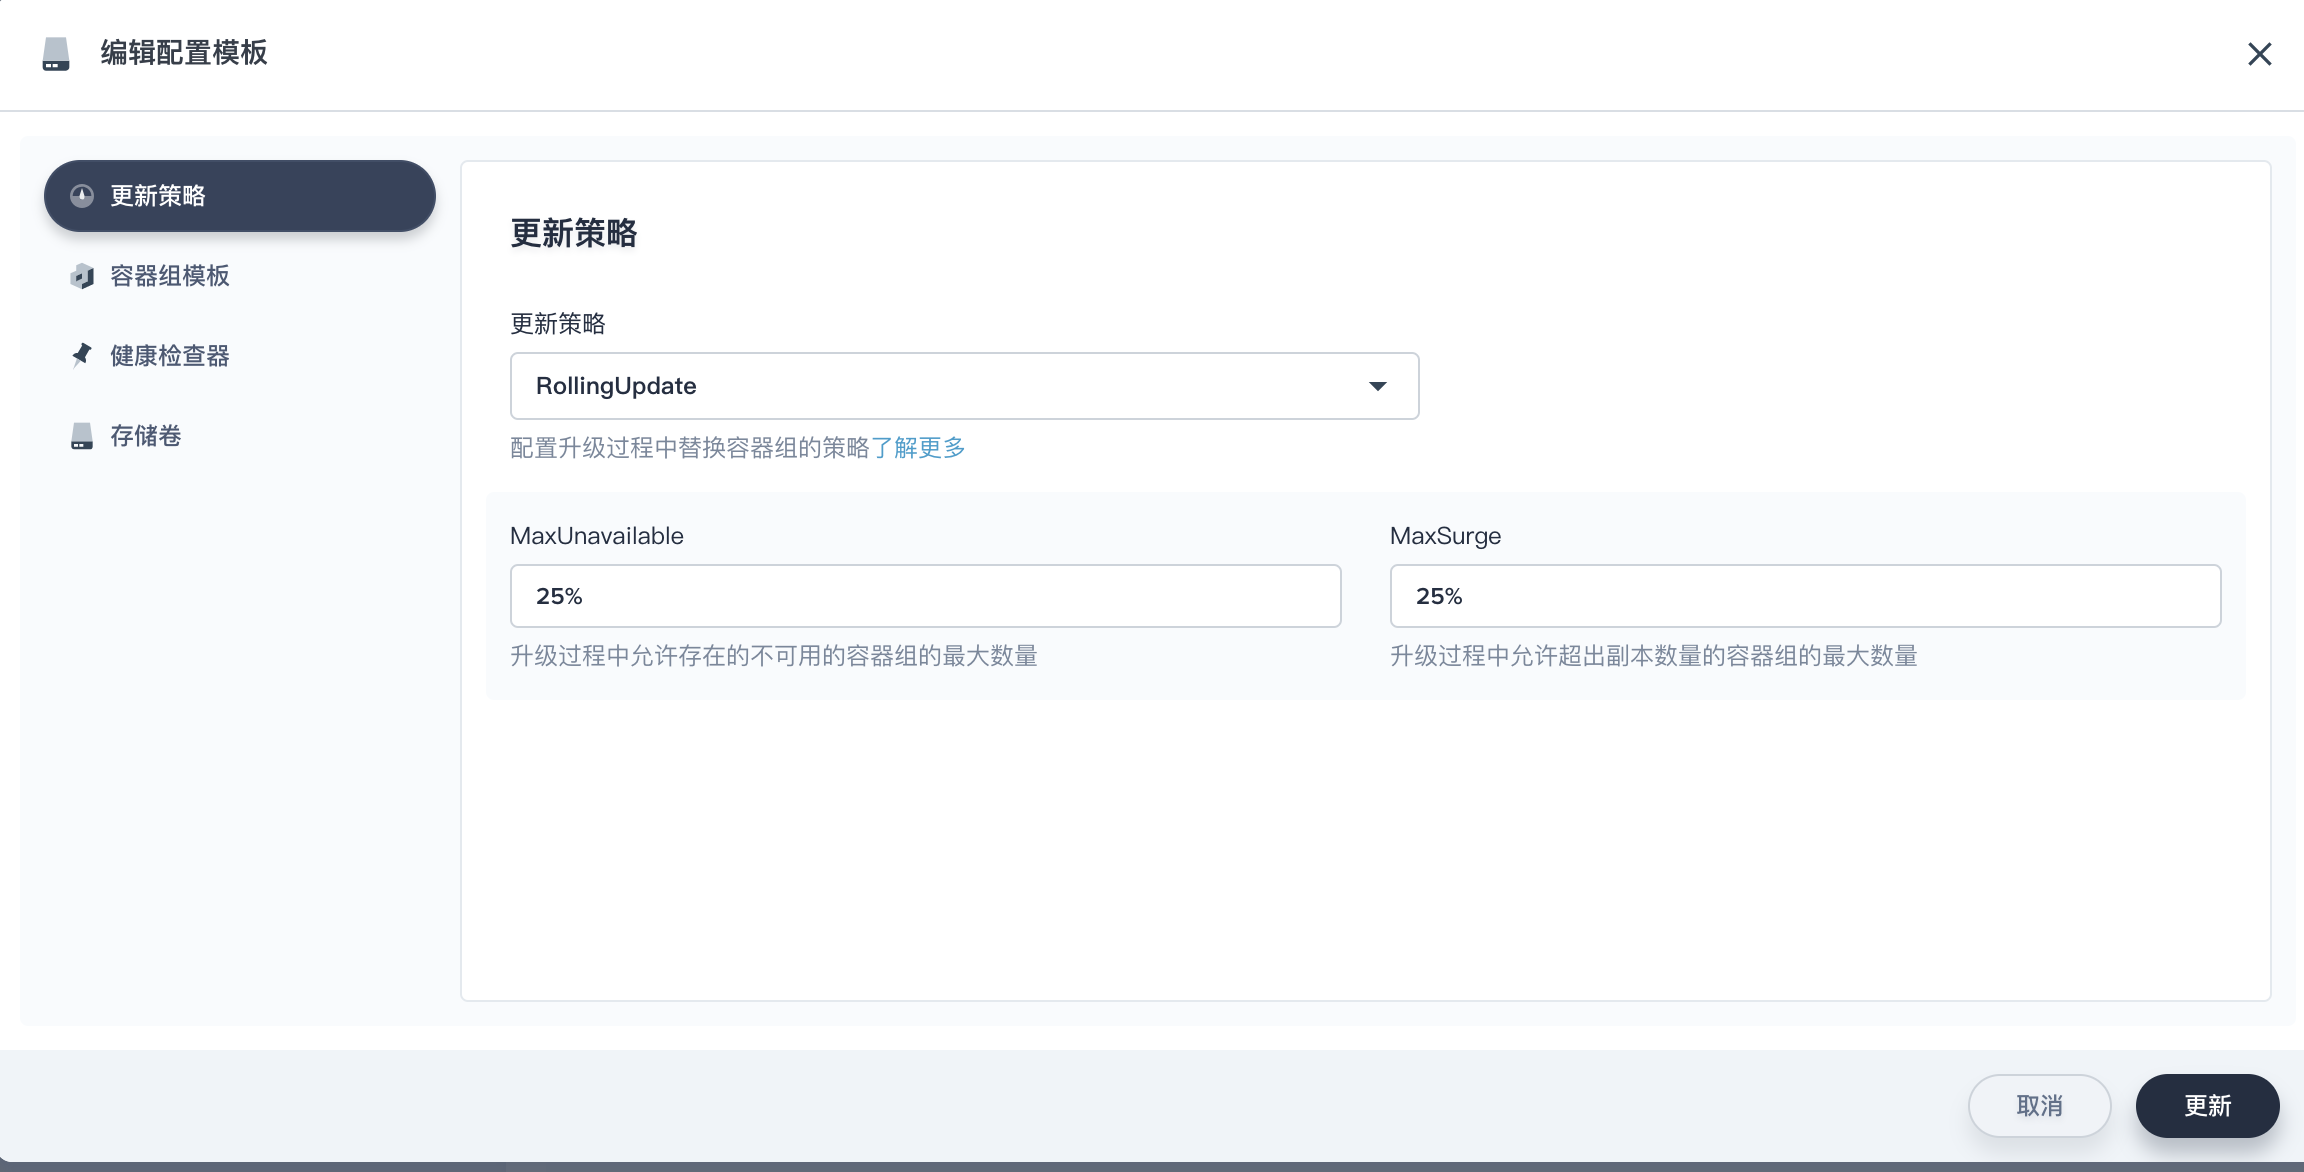Image resolution: width=2304 pixels, height=1172 pixels.
Task: Click the 编辑配置模板 dialog title text
Action: point(184,53)
